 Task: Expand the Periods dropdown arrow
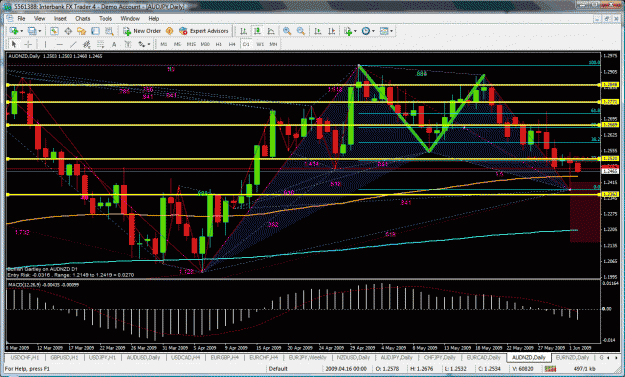373,31
